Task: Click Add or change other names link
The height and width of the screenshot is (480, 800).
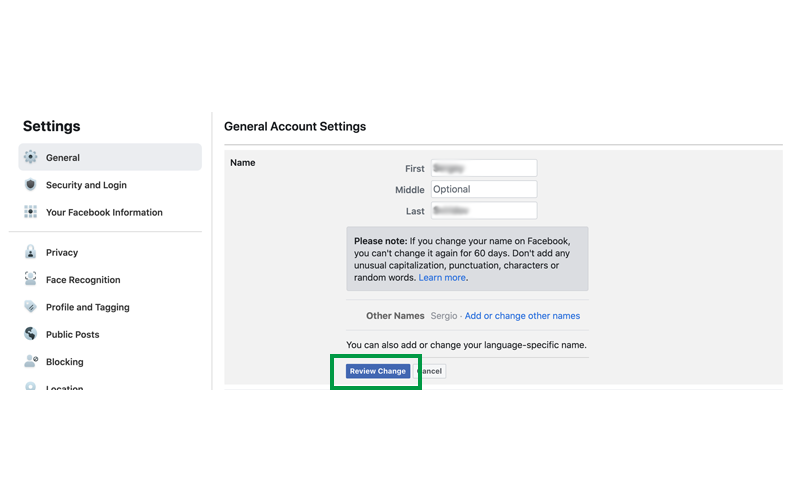Action: (522, 316)
